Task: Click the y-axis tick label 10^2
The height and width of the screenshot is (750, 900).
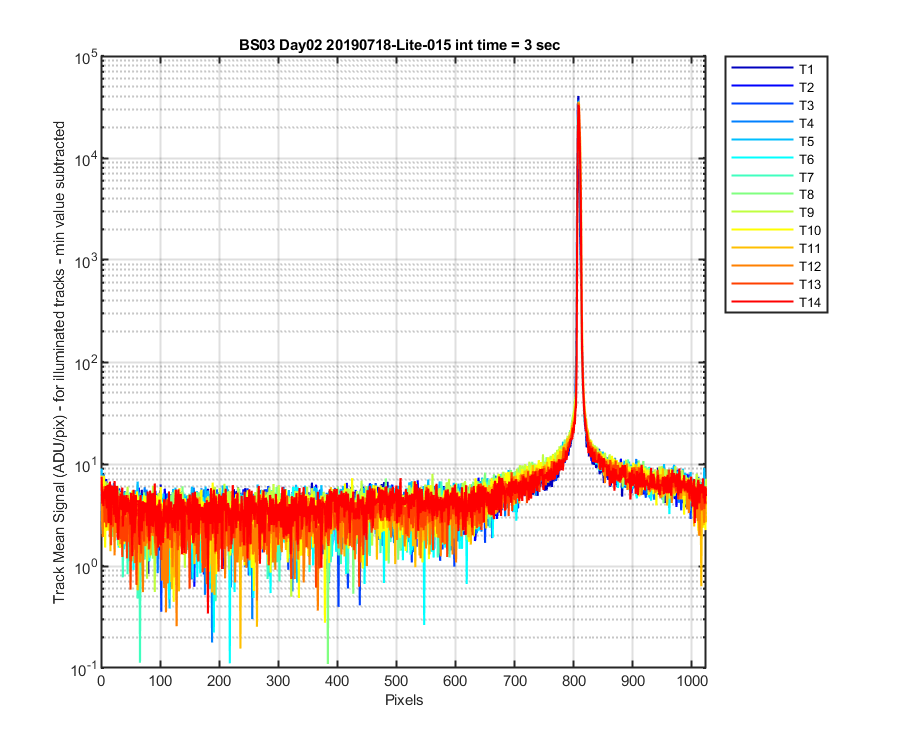Action: [86, 363]
